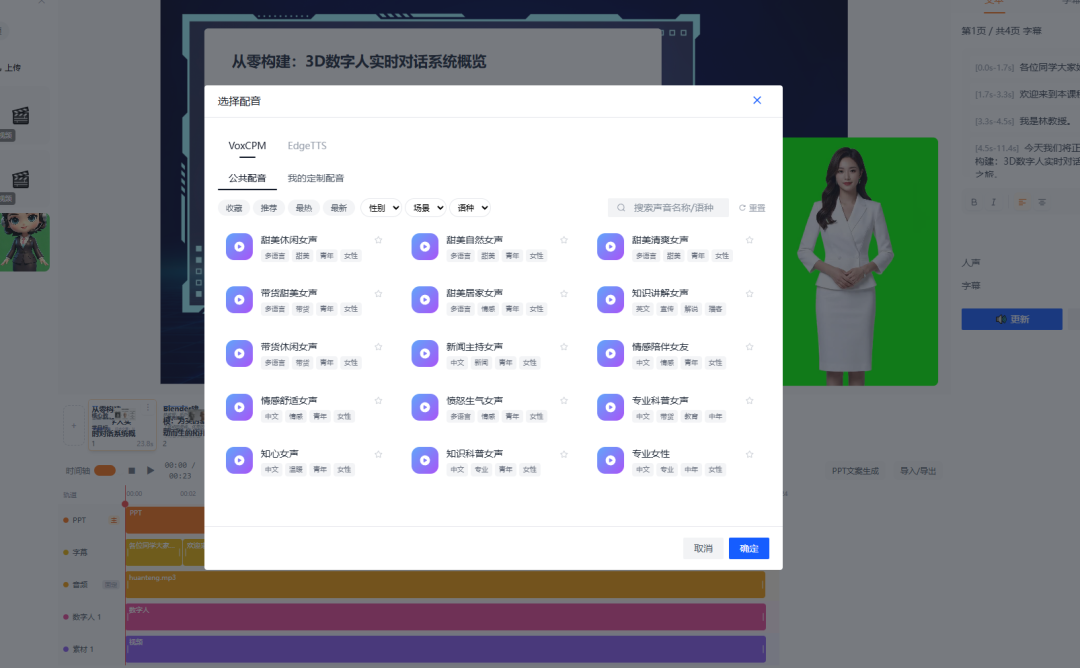Screen dimensions: 1080x668
Task: Select the huanteng.mp3 audio clip
Action: (446, 585)
